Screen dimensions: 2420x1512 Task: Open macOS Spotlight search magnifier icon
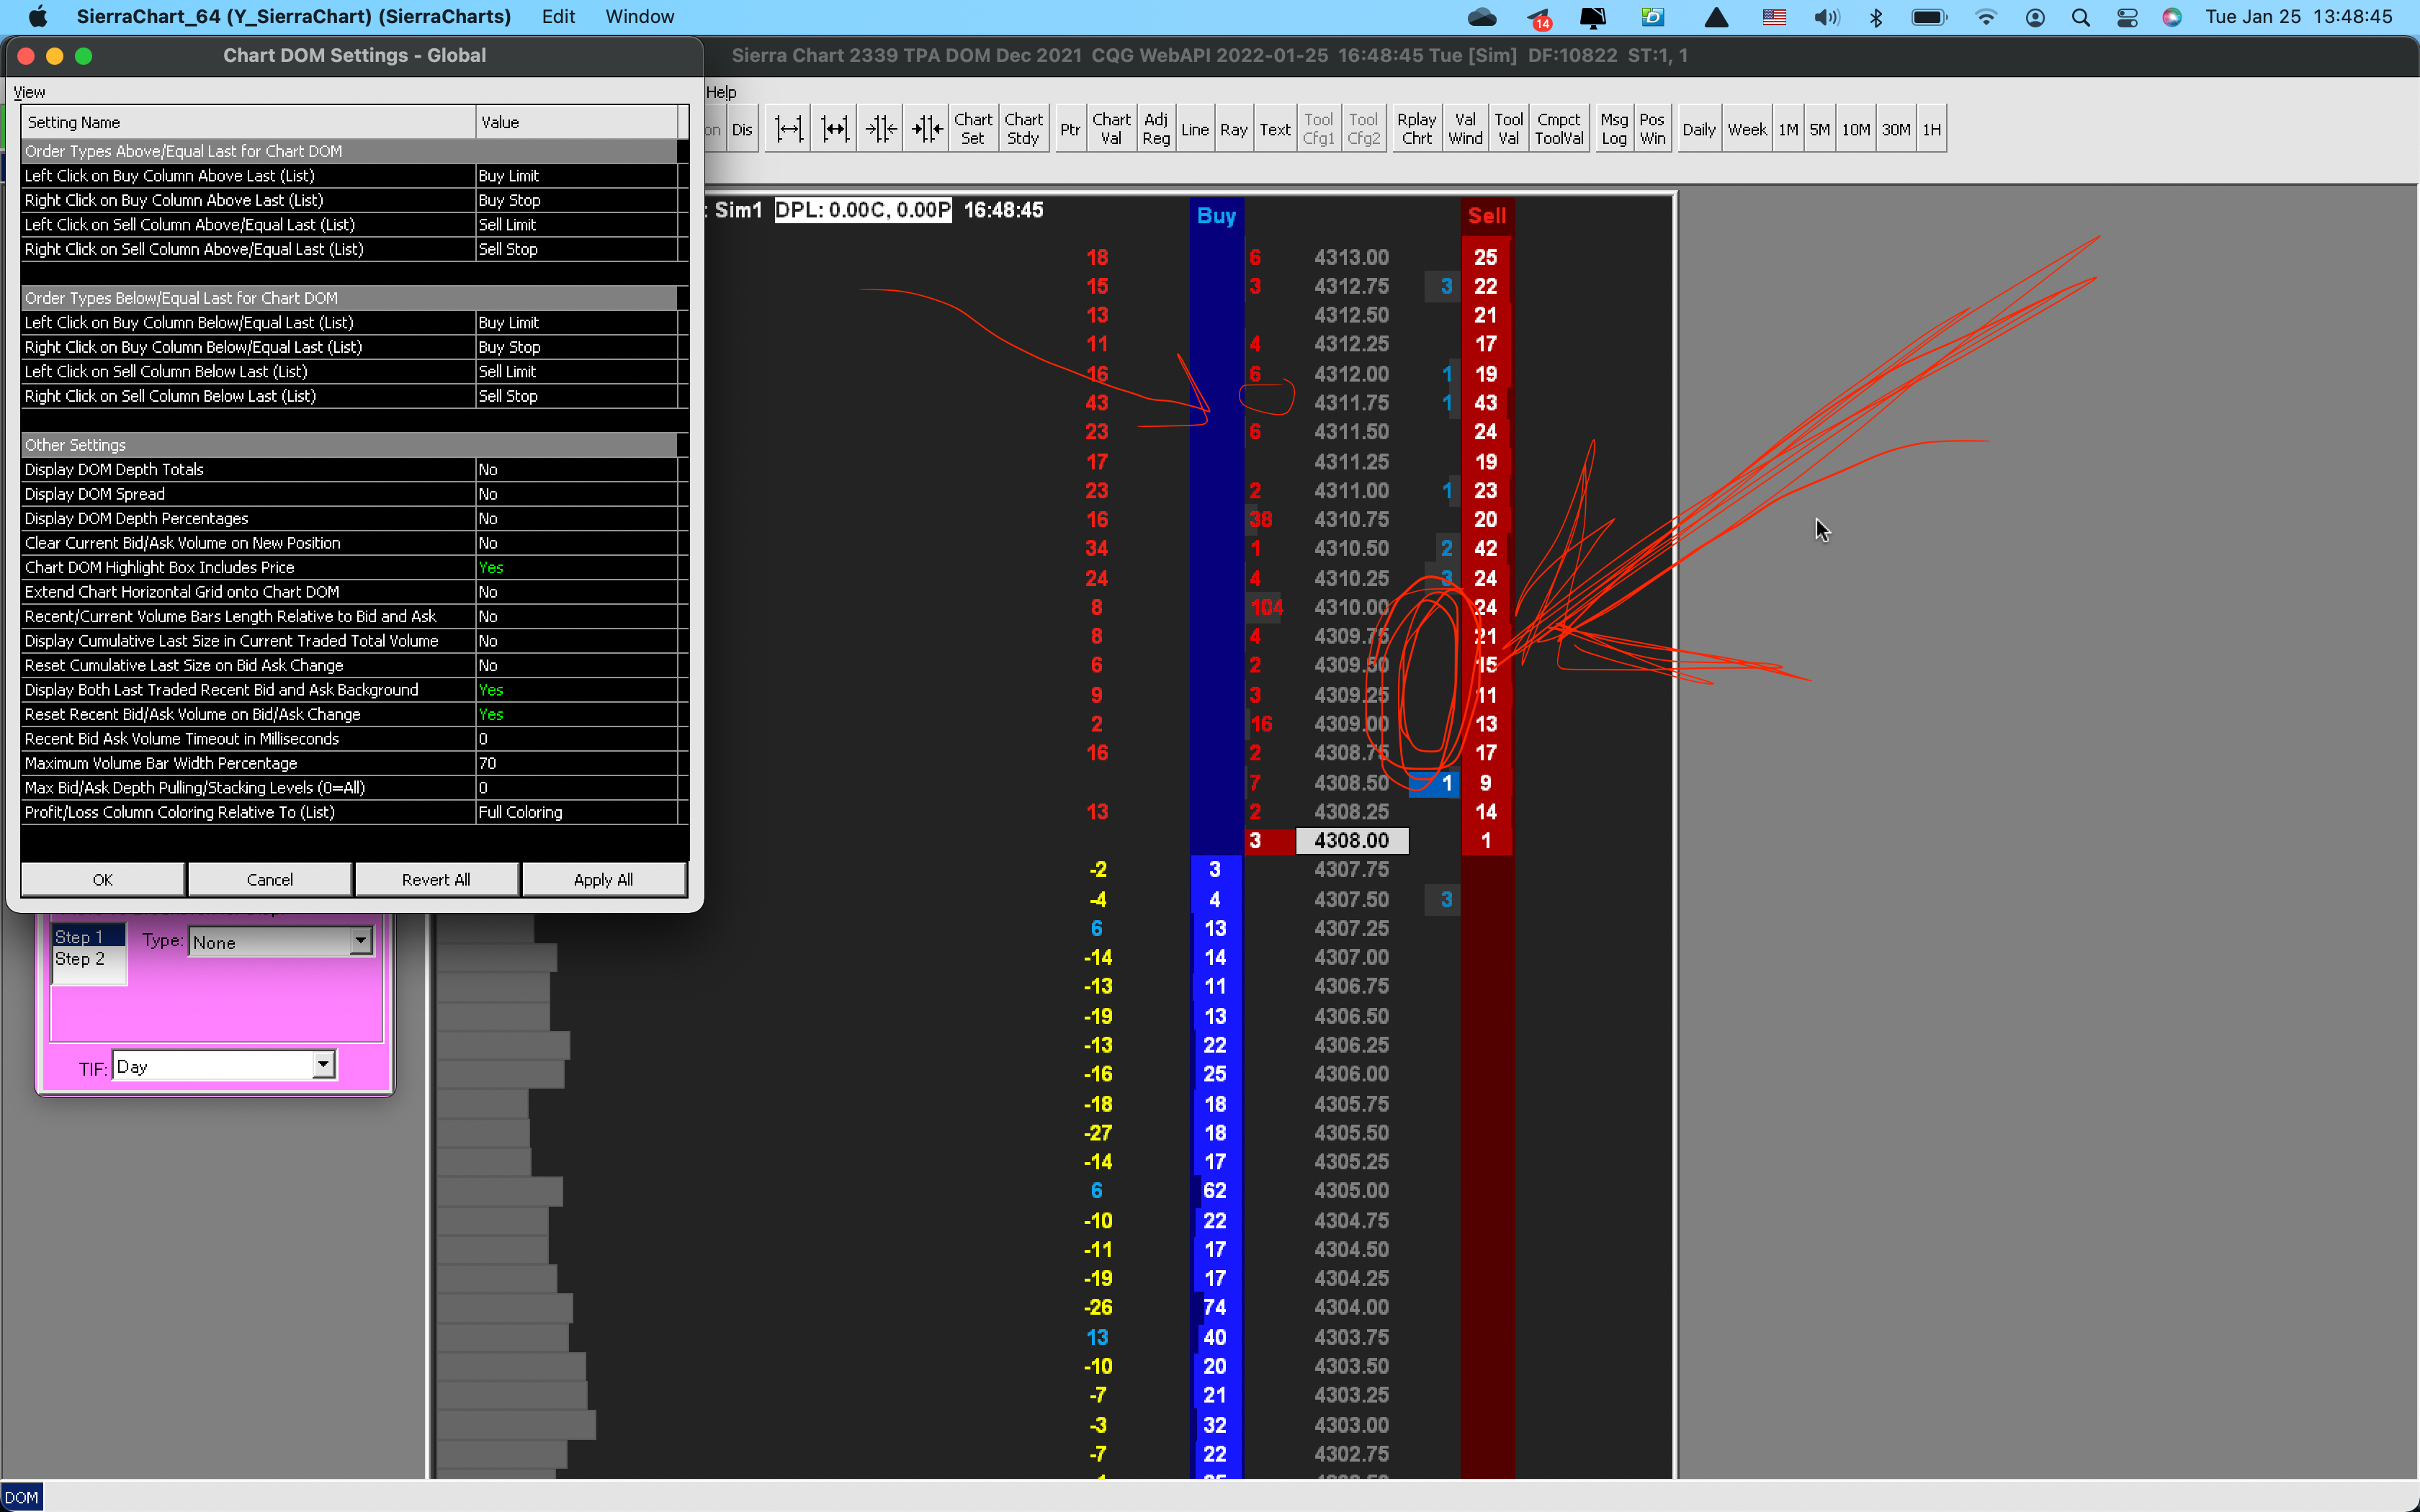(x=2080, y=17)
